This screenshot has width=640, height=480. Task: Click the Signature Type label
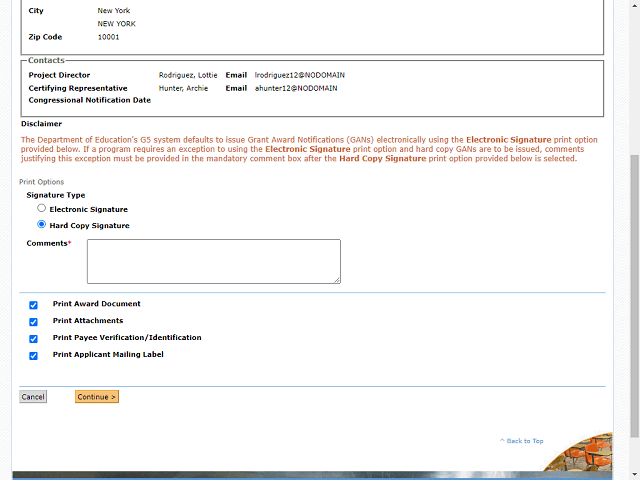[56, 195]
